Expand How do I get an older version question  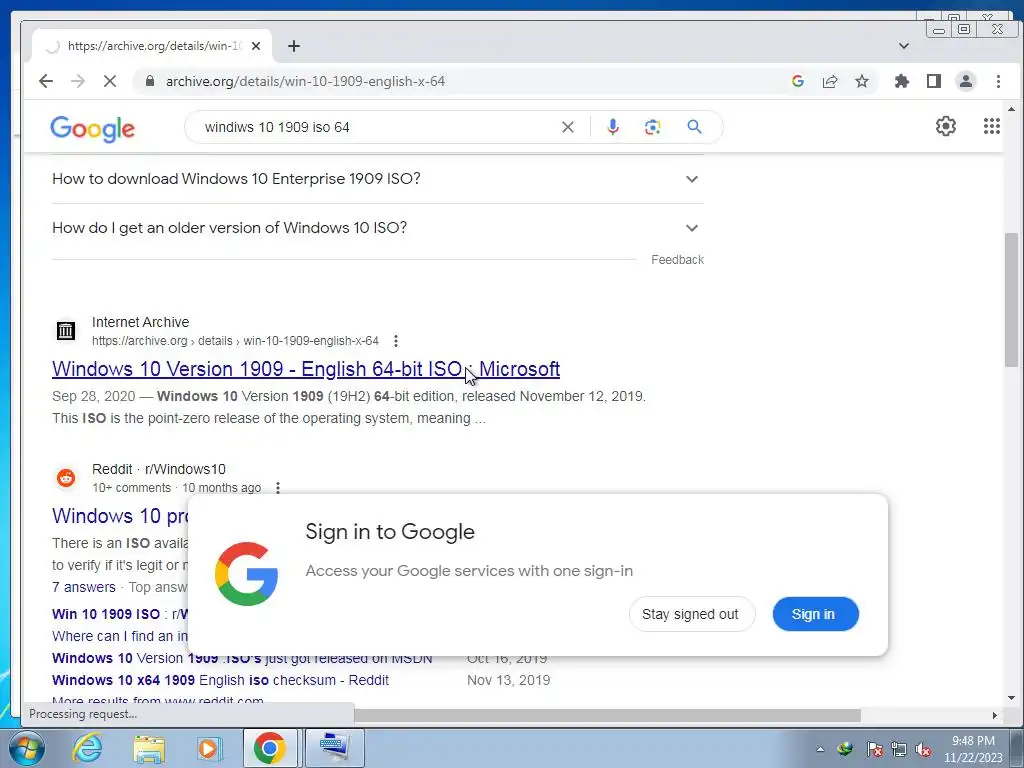tap(377, 228)
